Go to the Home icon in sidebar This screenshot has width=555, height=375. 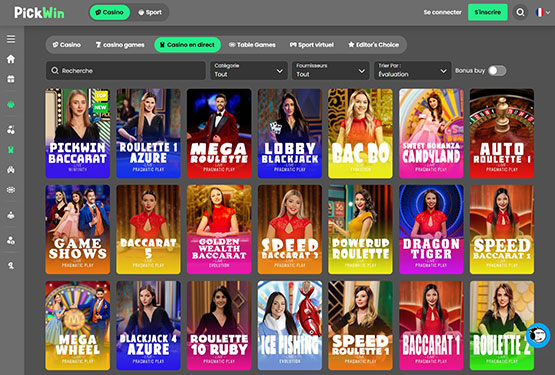point(11,59)
